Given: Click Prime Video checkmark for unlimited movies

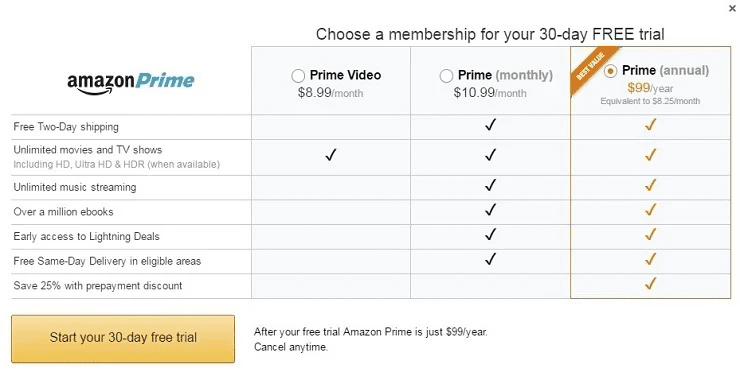Looking at the screenshot, I should pos(331,154).
